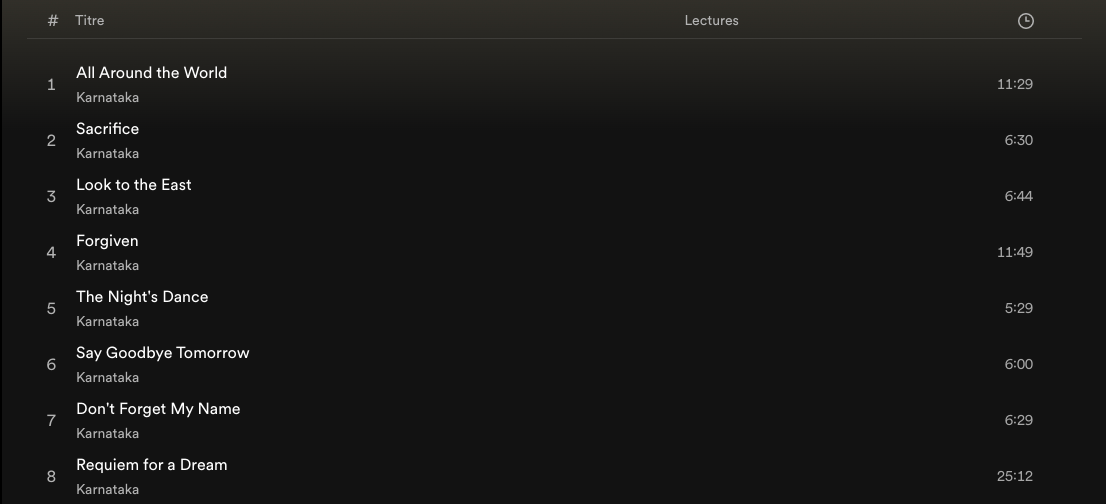
Task: Select the Forgiven track
Action: point(107,241)
